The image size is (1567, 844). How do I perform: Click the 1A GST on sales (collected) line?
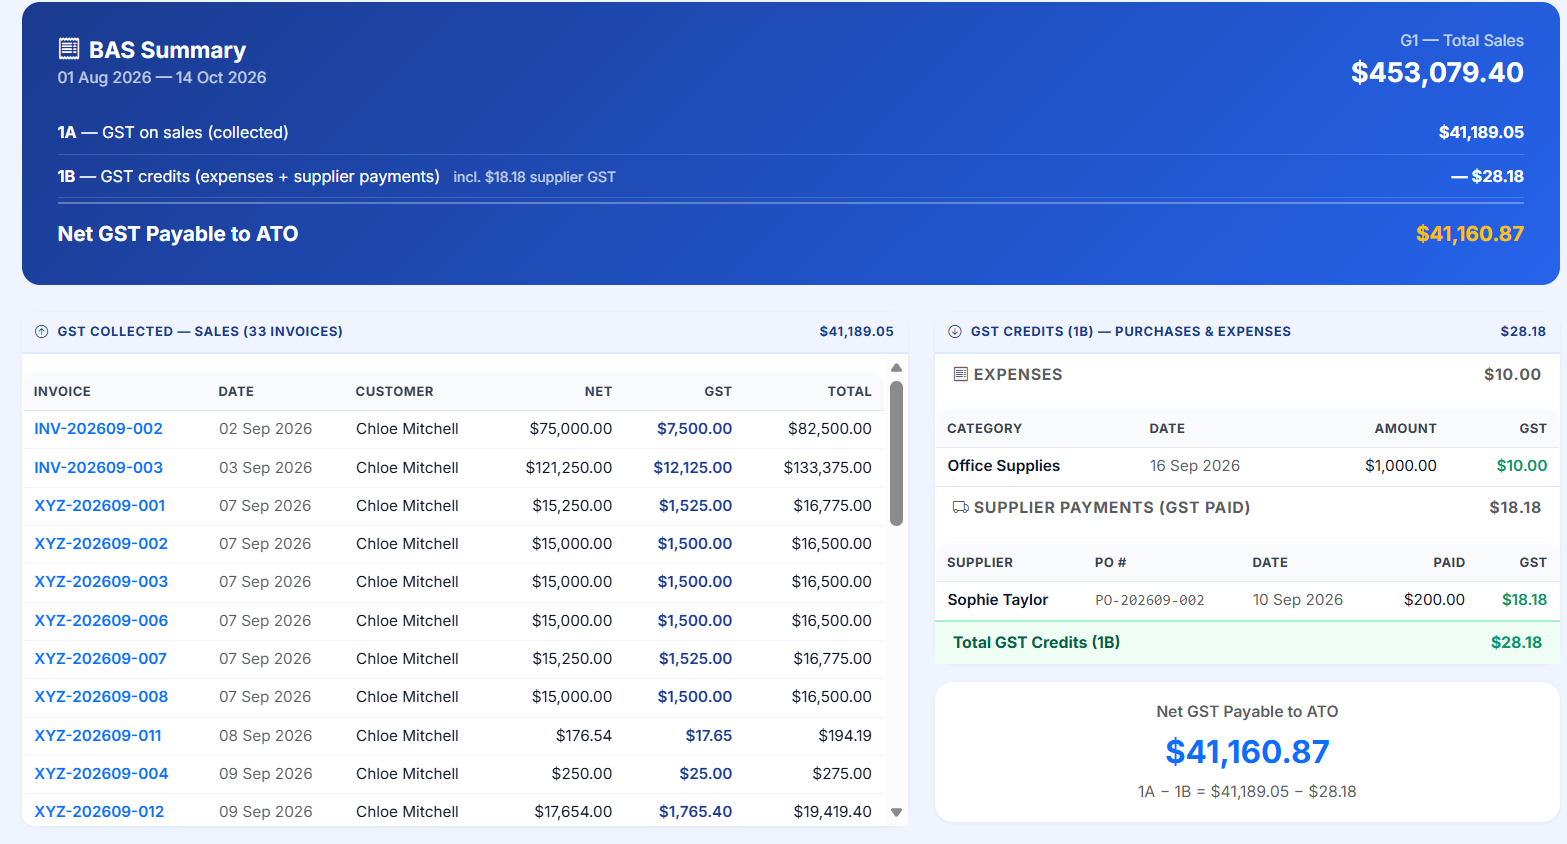click(x=791, y=133)
